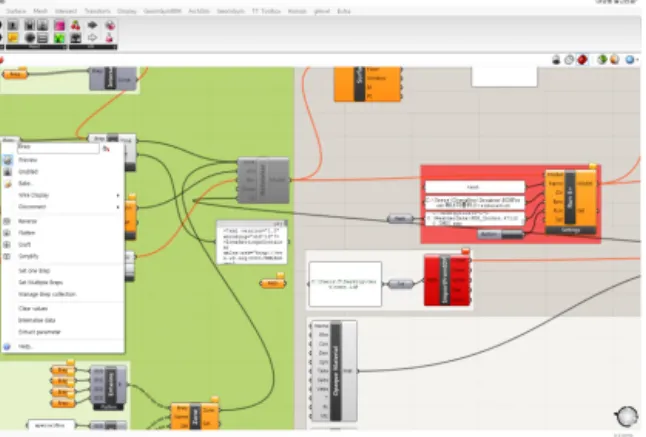The height and width of the screenshot is (437, 646).
Task: Expand the Wire Display submenu
Action: (63, 195)
